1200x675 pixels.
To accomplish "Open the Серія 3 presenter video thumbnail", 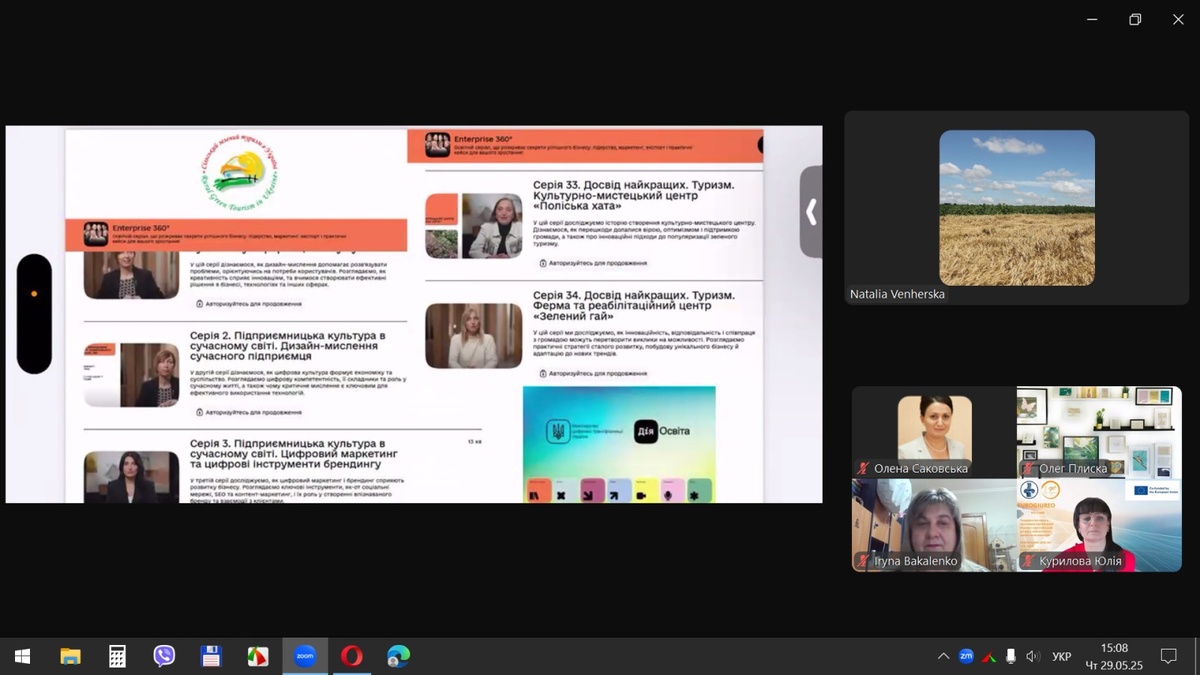I will point(131,476).
